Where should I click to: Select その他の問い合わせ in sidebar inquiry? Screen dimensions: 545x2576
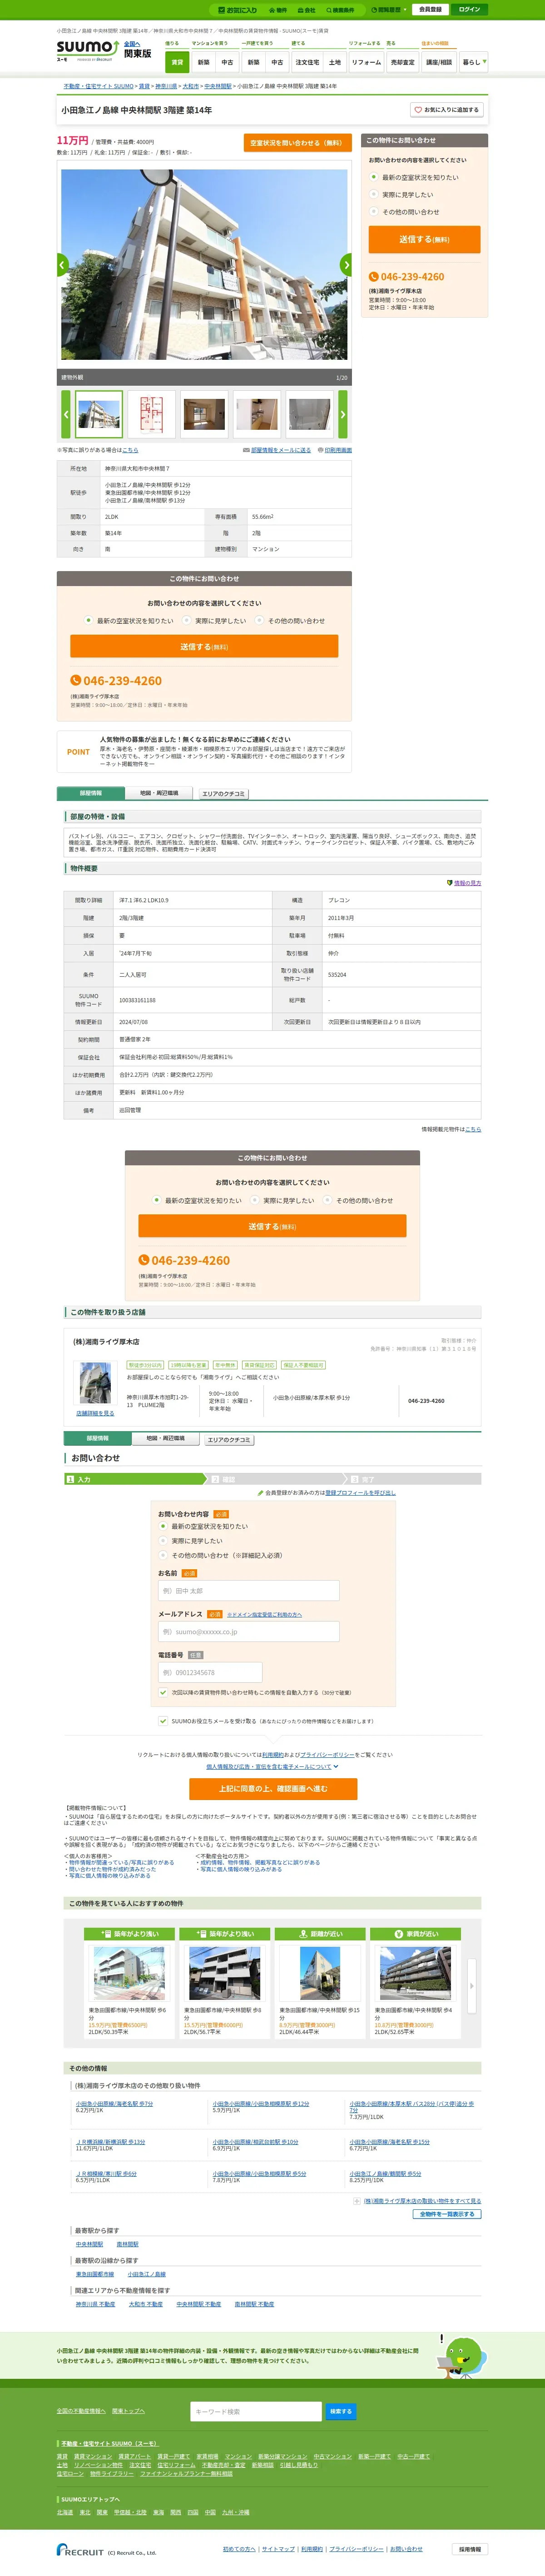pyautogui.click(x=374, y=212)
